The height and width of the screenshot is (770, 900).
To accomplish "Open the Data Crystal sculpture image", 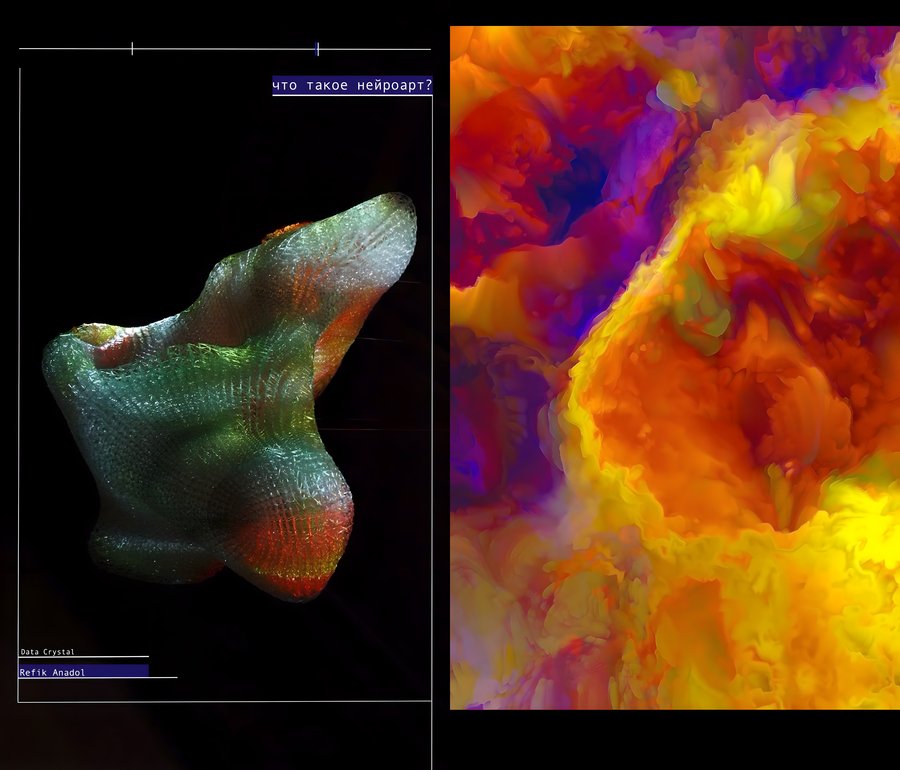I will point(230,397).
